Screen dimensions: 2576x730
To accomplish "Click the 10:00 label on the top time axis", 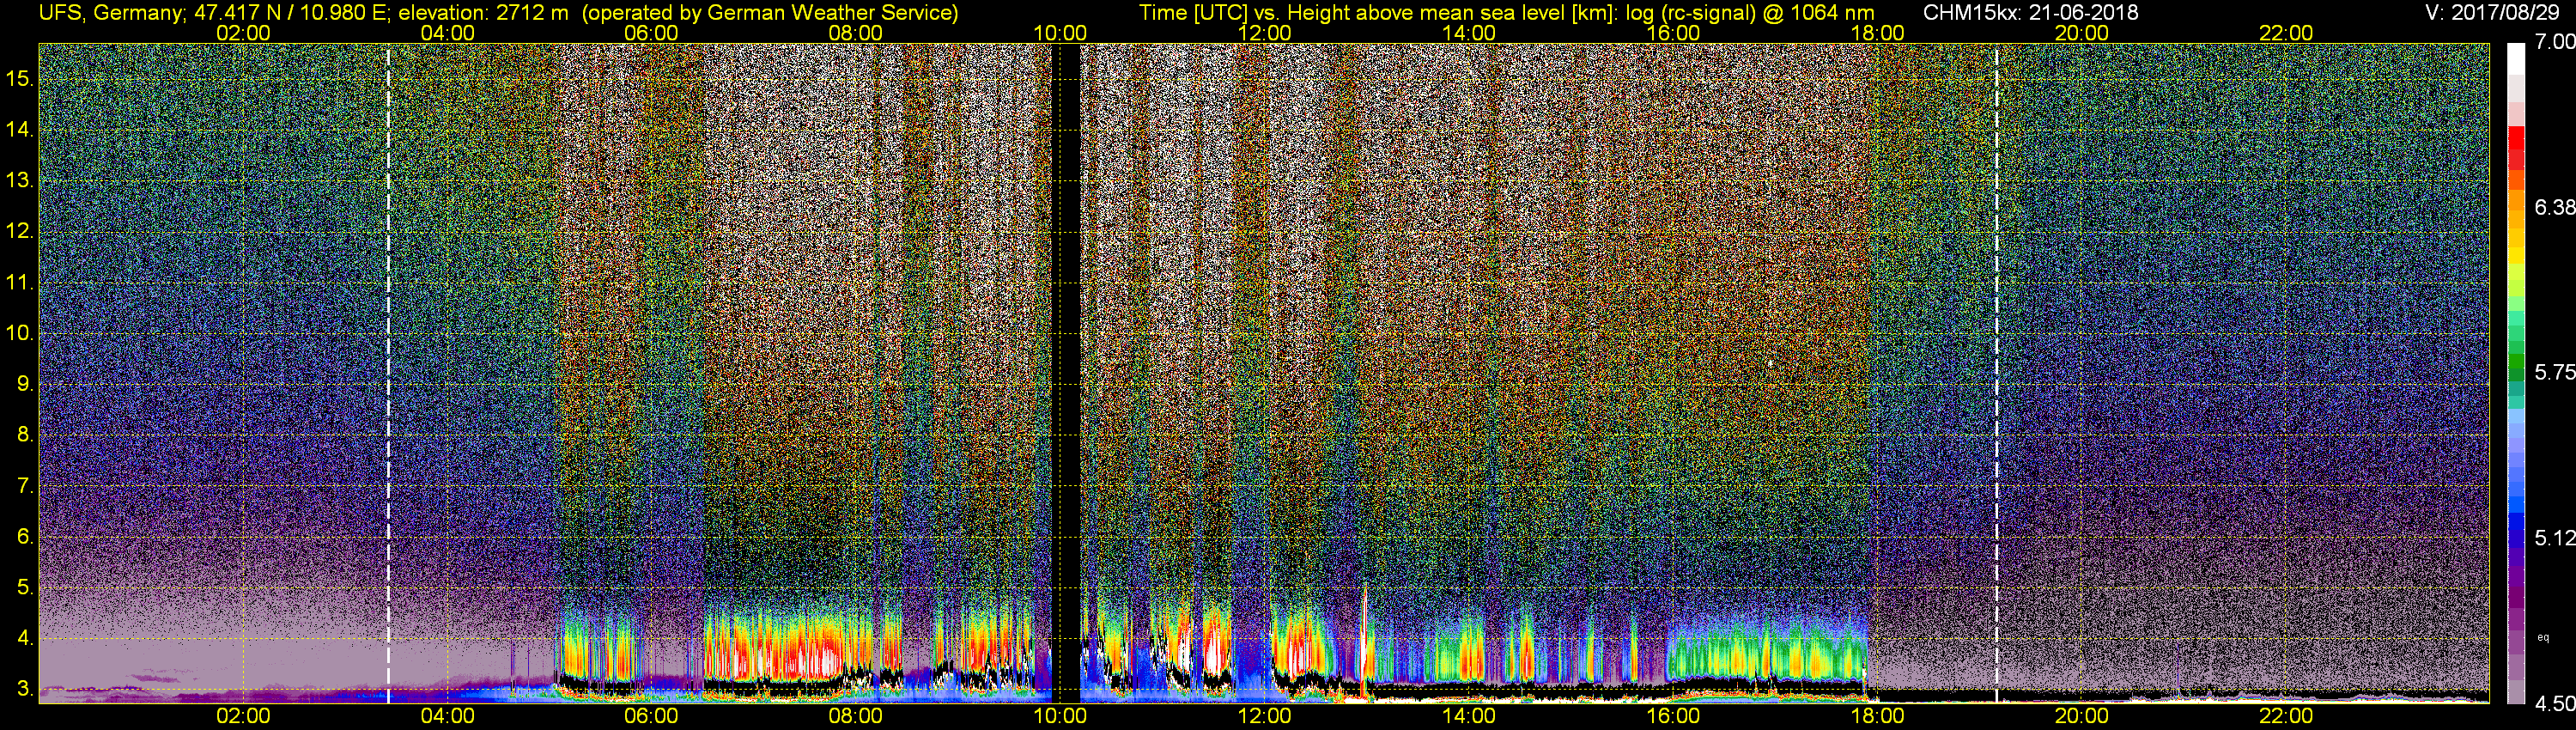I will [x=1060, y=33].
